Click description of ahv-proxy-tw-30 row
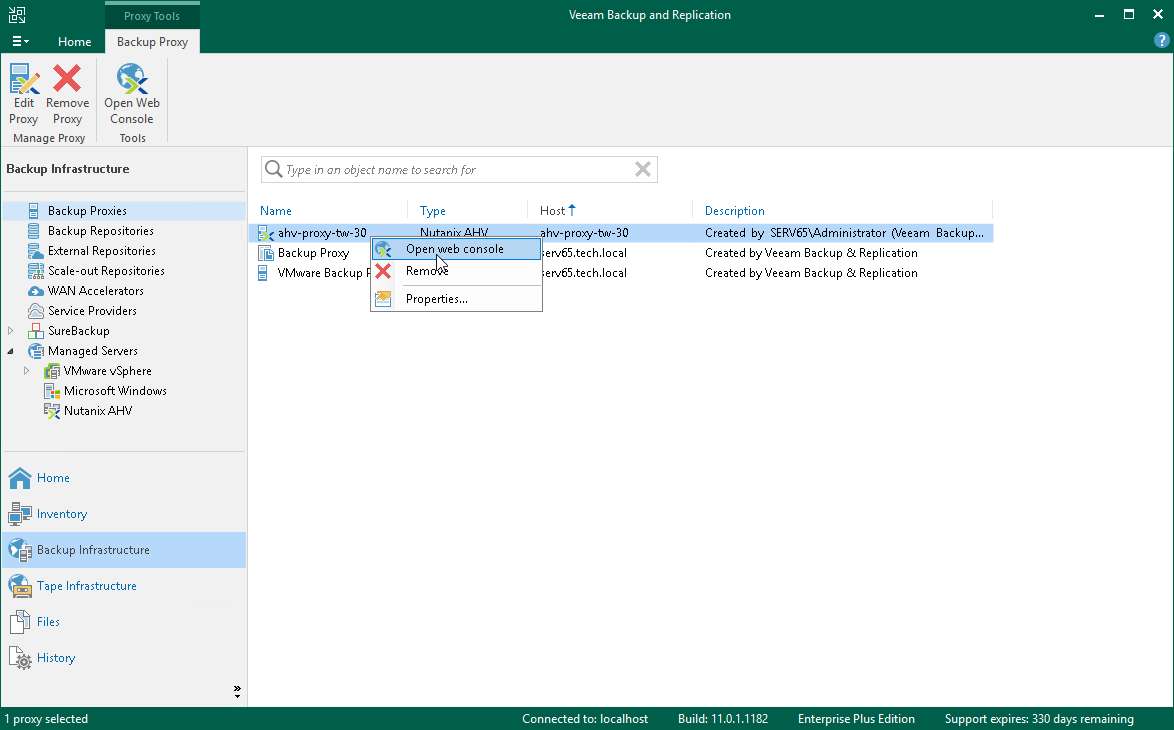1174x730 pixels. [845, 233]
